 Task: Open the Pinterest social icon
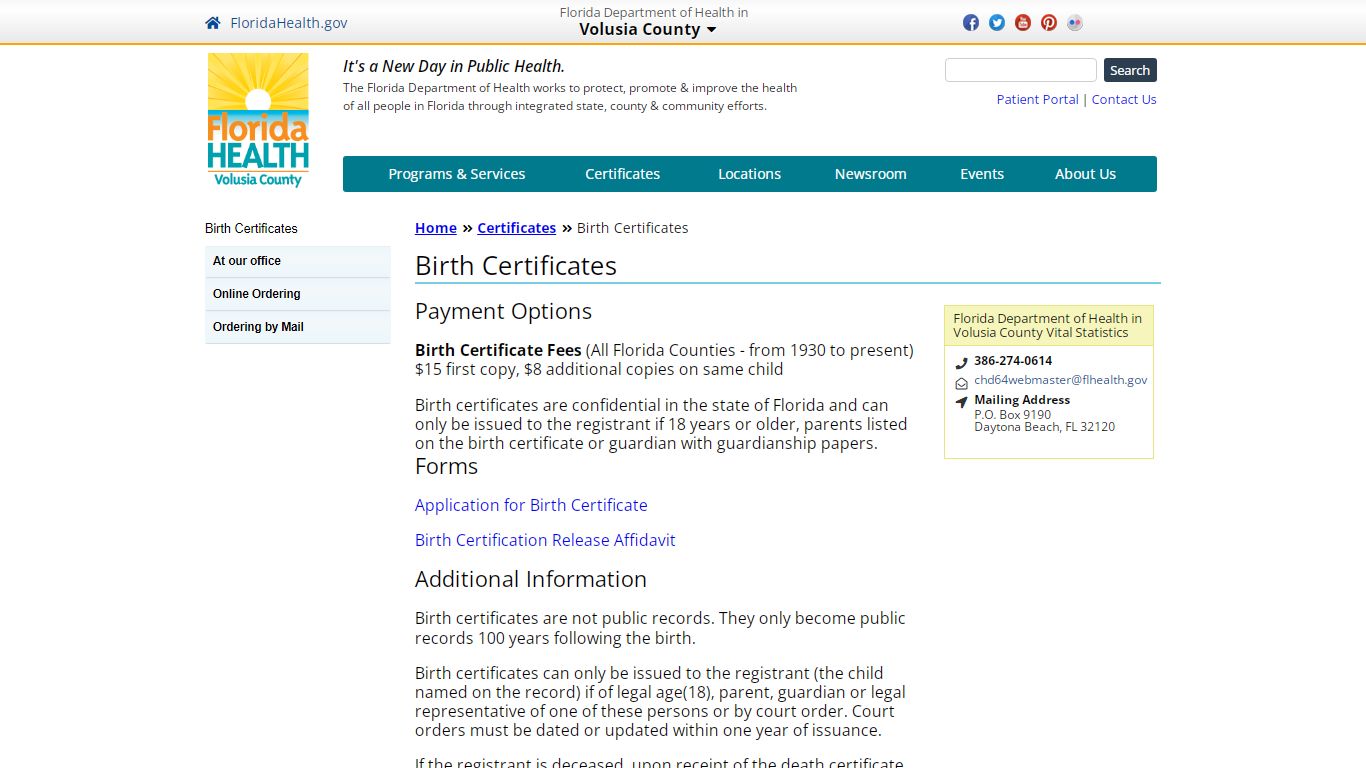coord(1049,23)
